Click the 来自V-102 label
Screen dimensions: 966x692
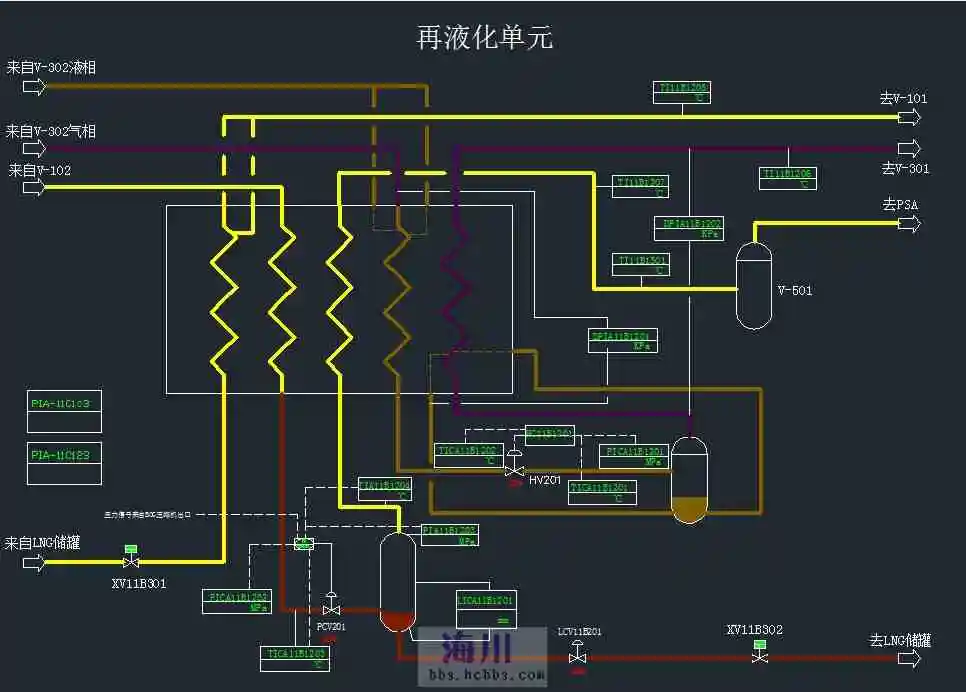[x=40, y=170]
